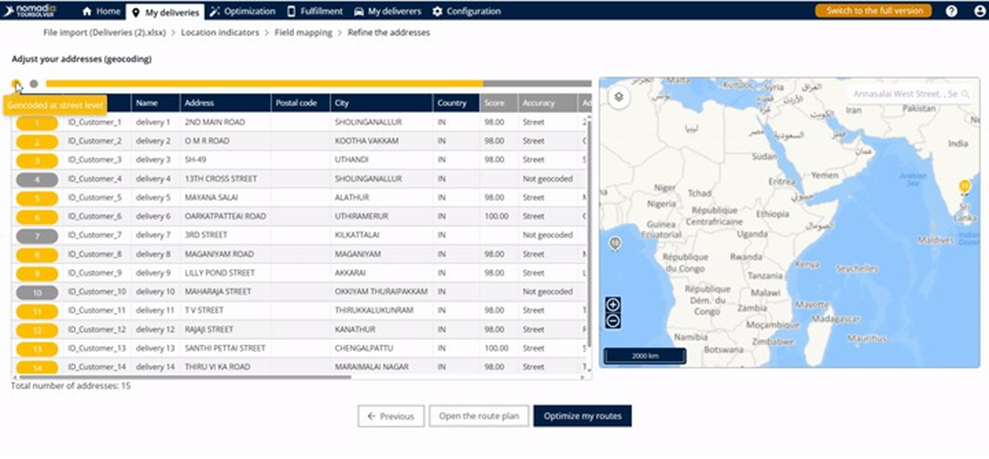Open the help question mark icon
Image resolution: width=989 pixels, height=459 pixels.
point(951,11)
